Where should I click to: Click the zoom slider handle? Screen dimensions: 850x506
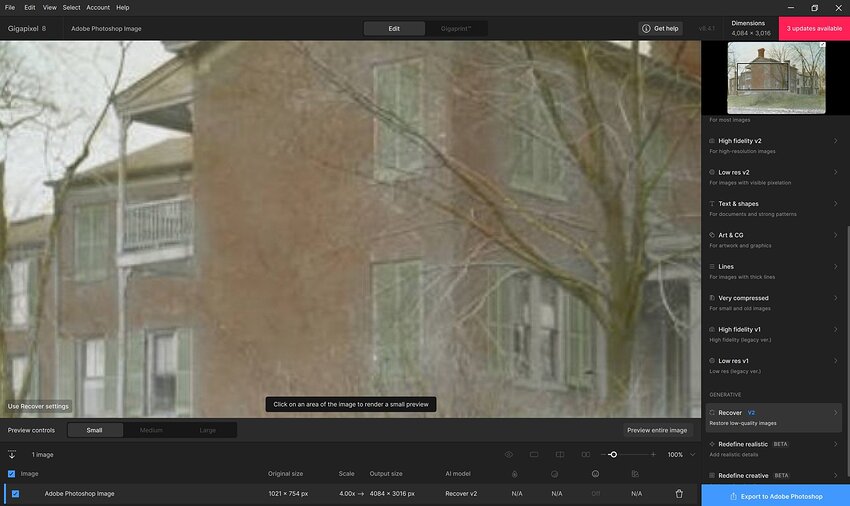[613, 454]
